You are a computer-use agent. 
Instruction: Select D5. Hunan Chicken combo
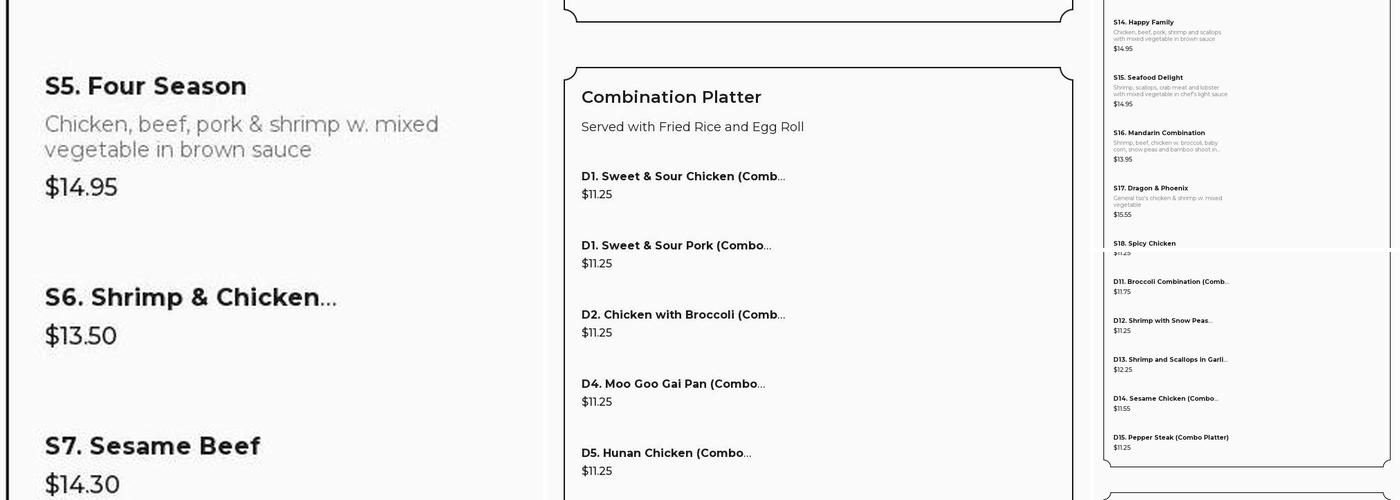[x=666, y=453]
